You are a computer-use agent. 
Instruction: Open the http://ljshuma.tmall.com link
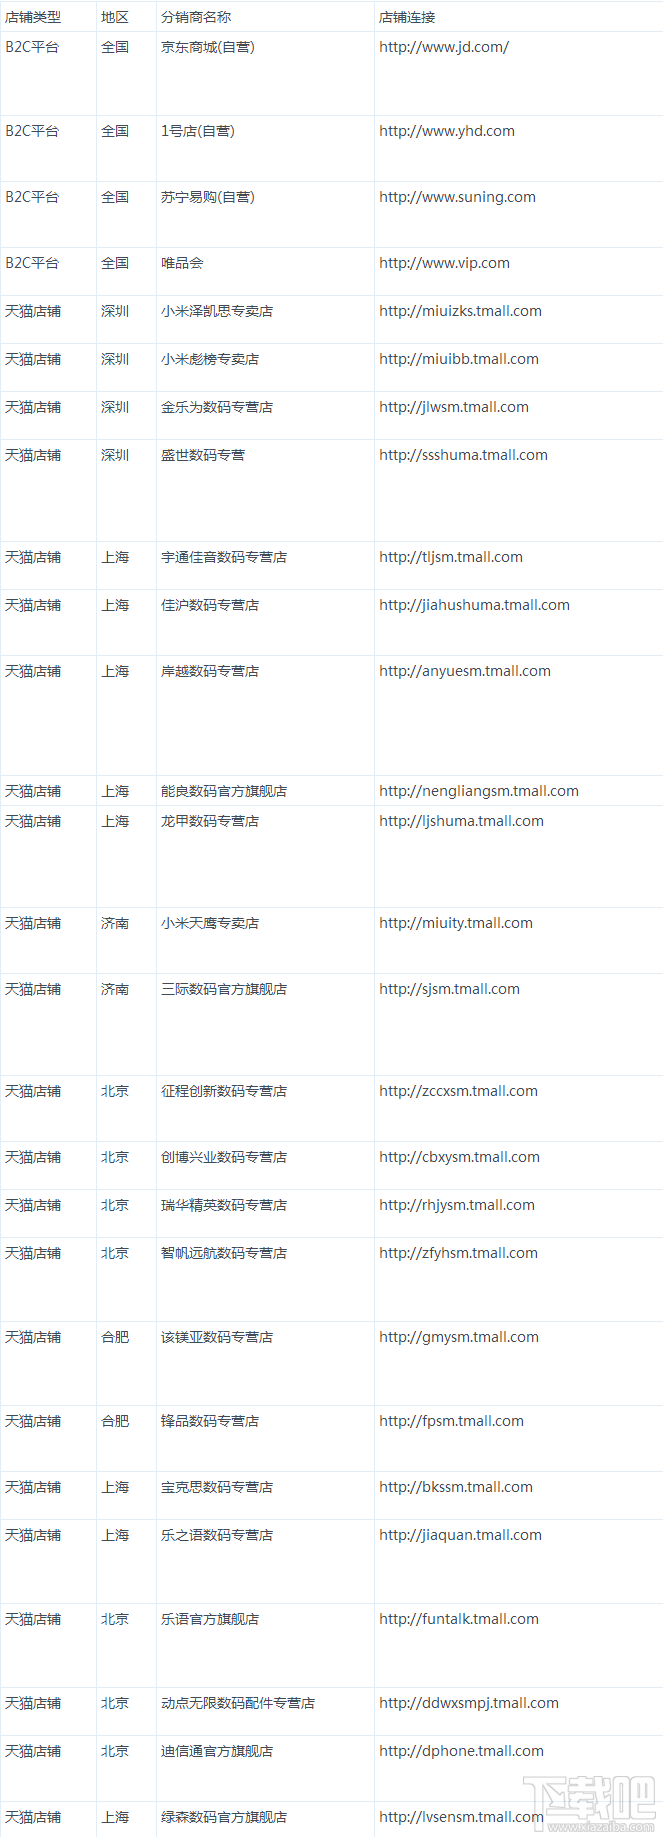[x=461, y=821]
